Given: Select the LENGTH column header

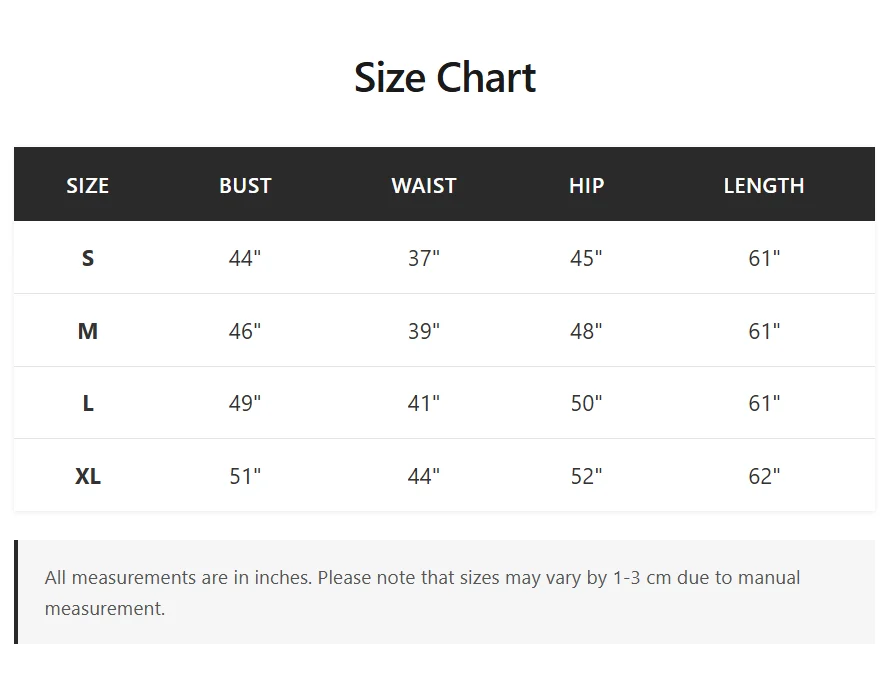Looking at the screenshot, I should coord(763,186).
